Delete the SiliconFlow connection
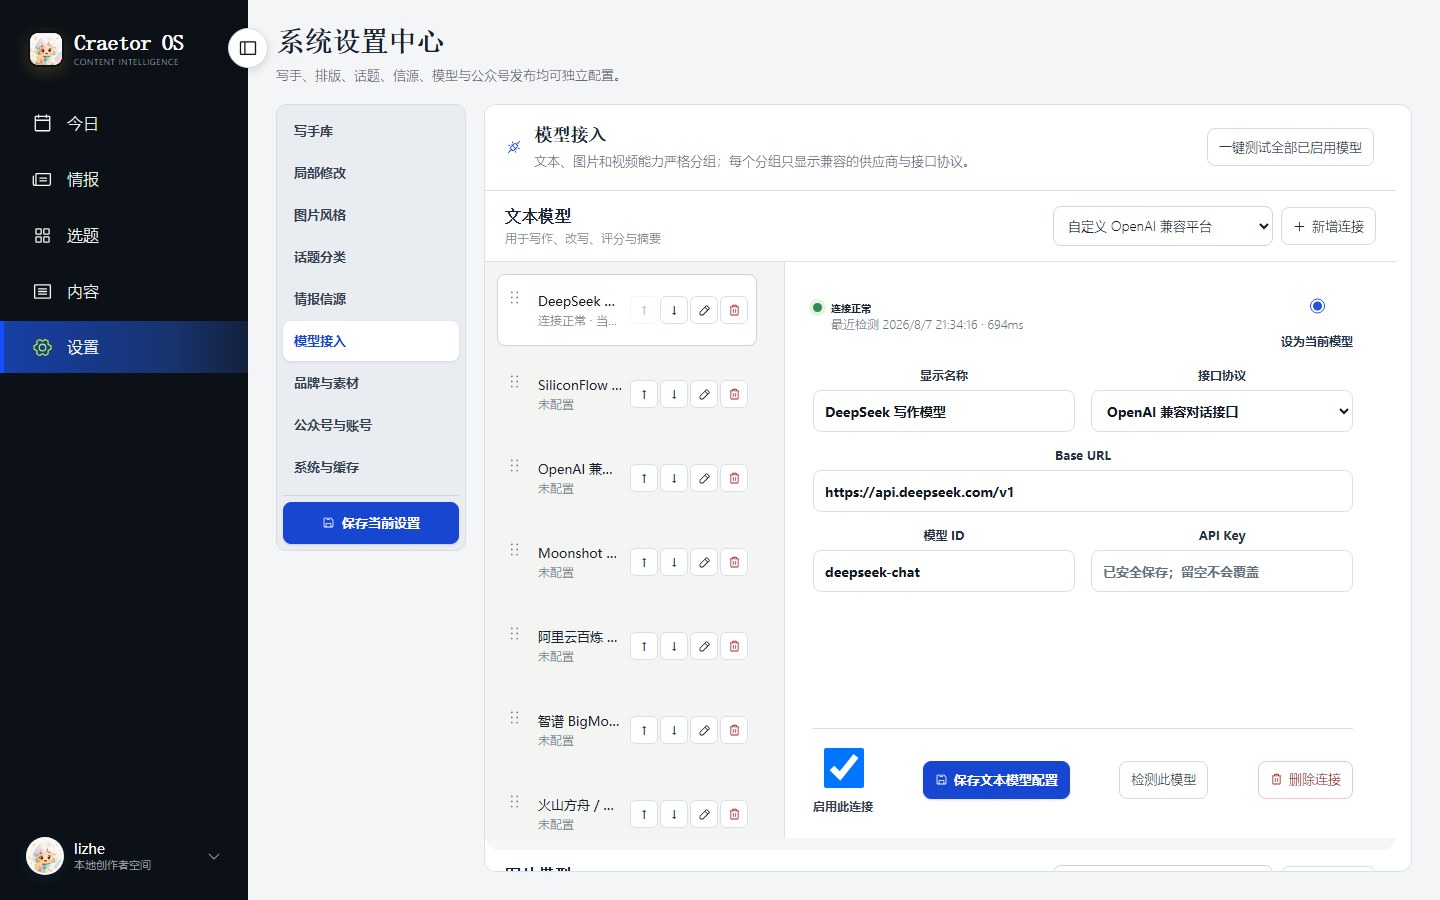This screenshot has width=1440, height=900. point(734,394)
